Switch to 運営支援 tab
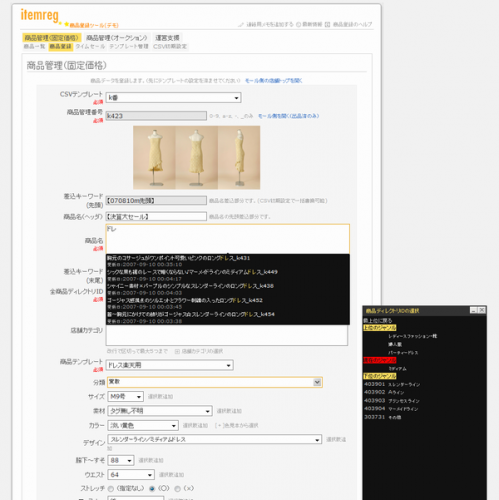Screen dimensions: 499x500 click(x=167, y=38)
